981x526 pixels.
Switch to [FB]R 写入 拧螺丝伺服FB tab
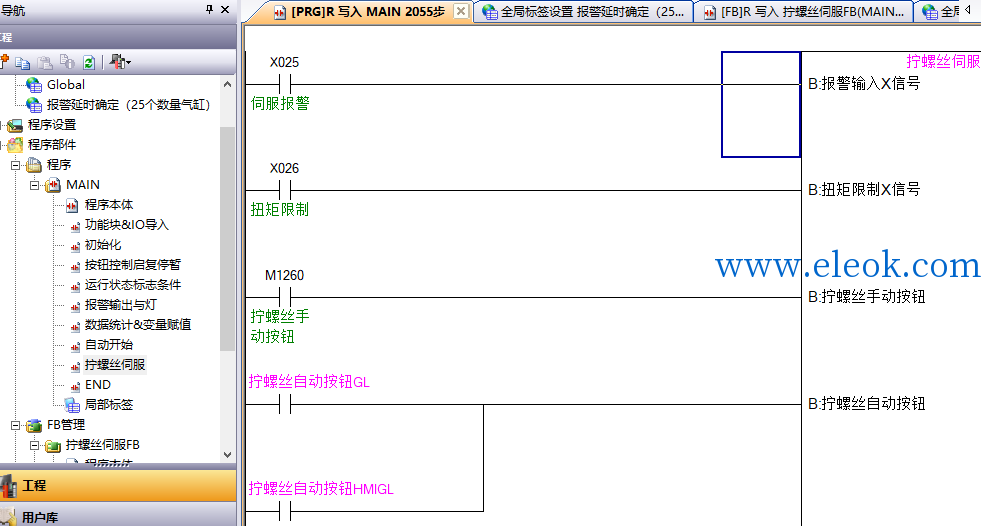[805, 12]
